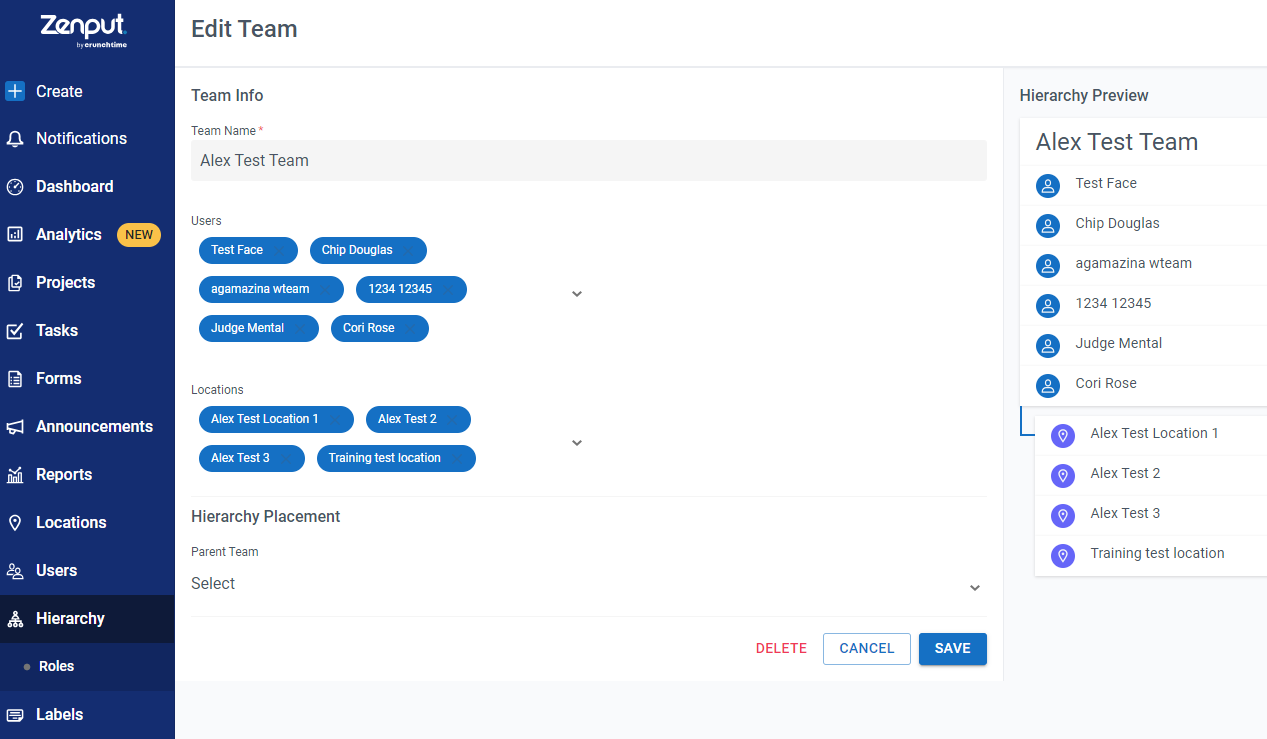
Task: Click pin icon beside Alex Test 3 in preview
Action: [1063, 515]
